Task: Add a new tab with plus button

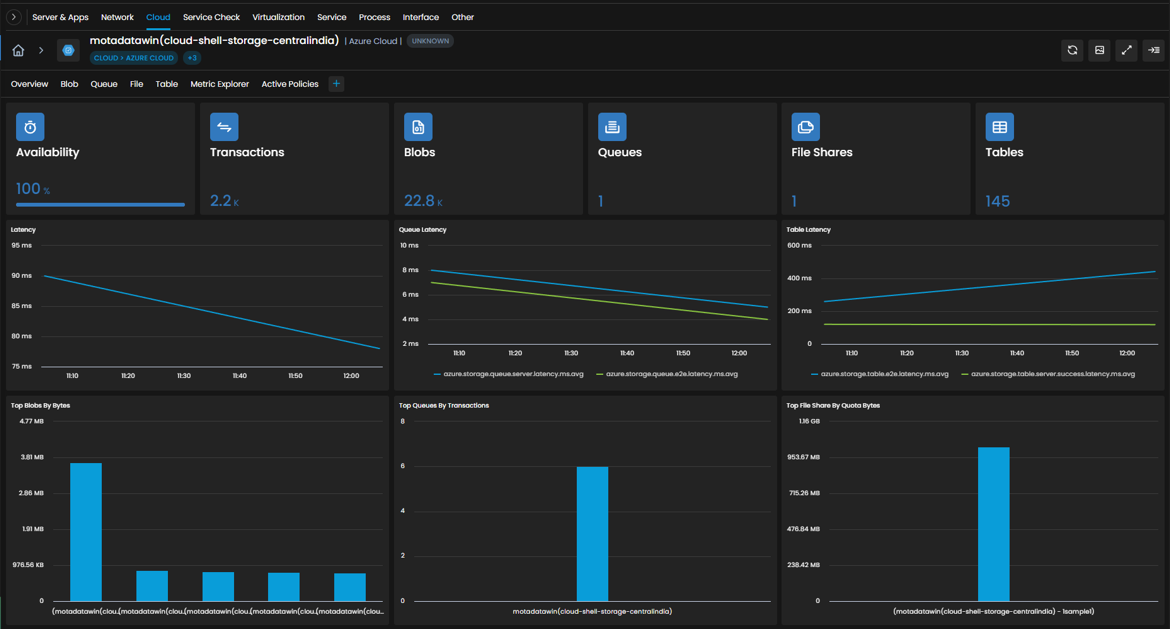Action: 337,84
